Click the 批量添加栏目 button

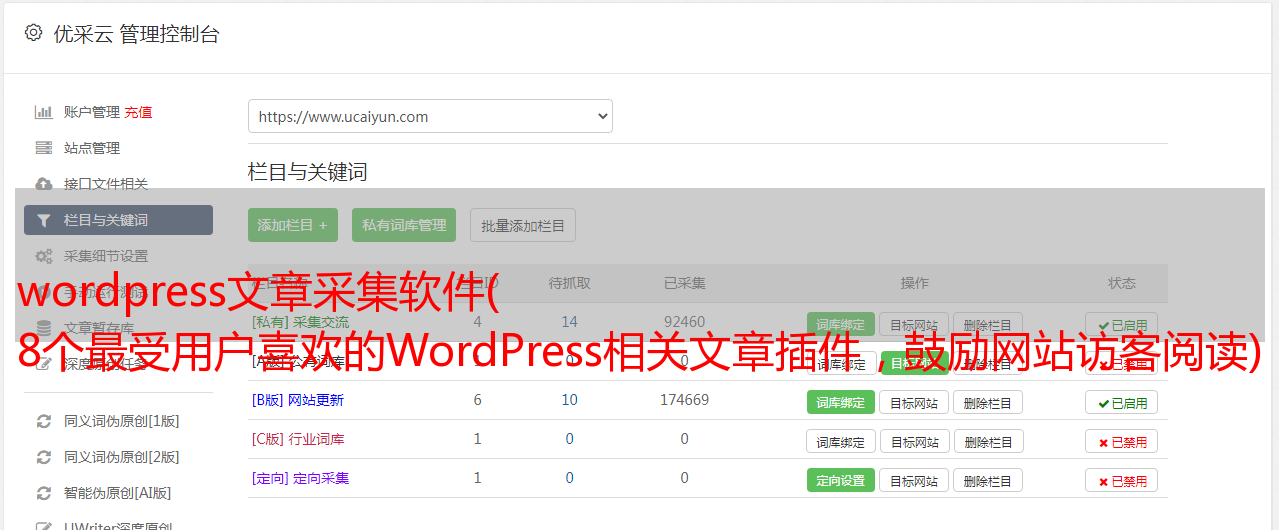click(x=523, y=225)
